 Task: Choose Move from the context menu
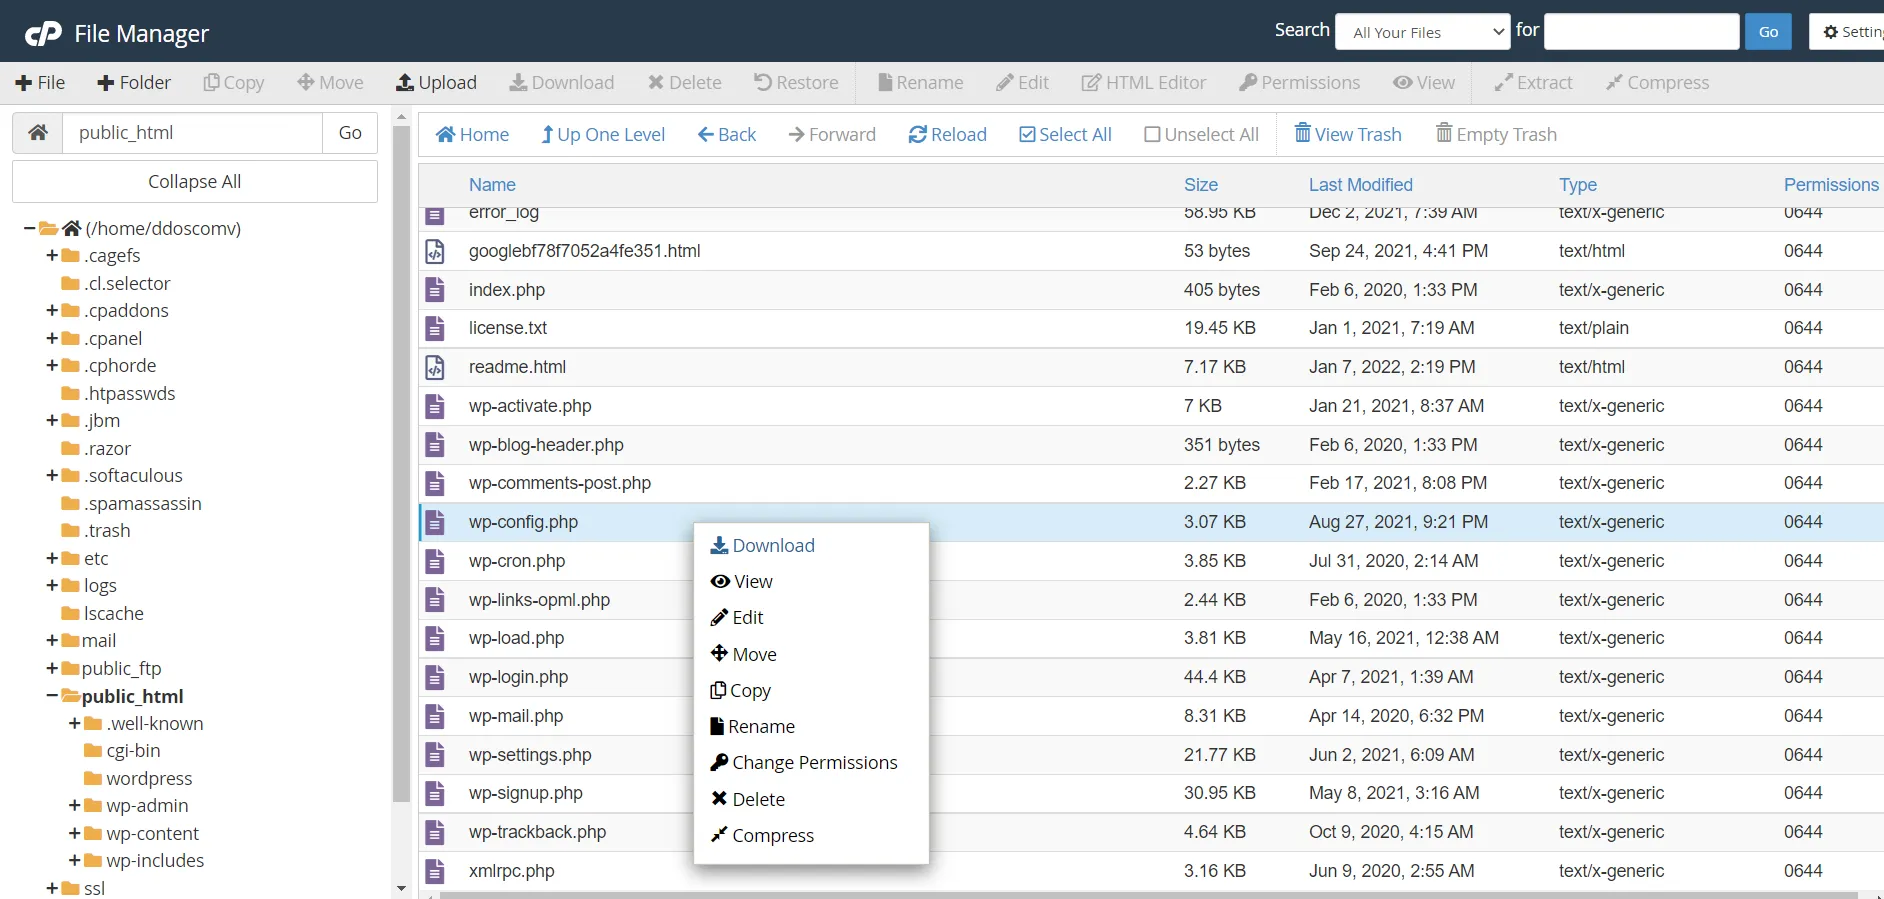pos(744,654)
